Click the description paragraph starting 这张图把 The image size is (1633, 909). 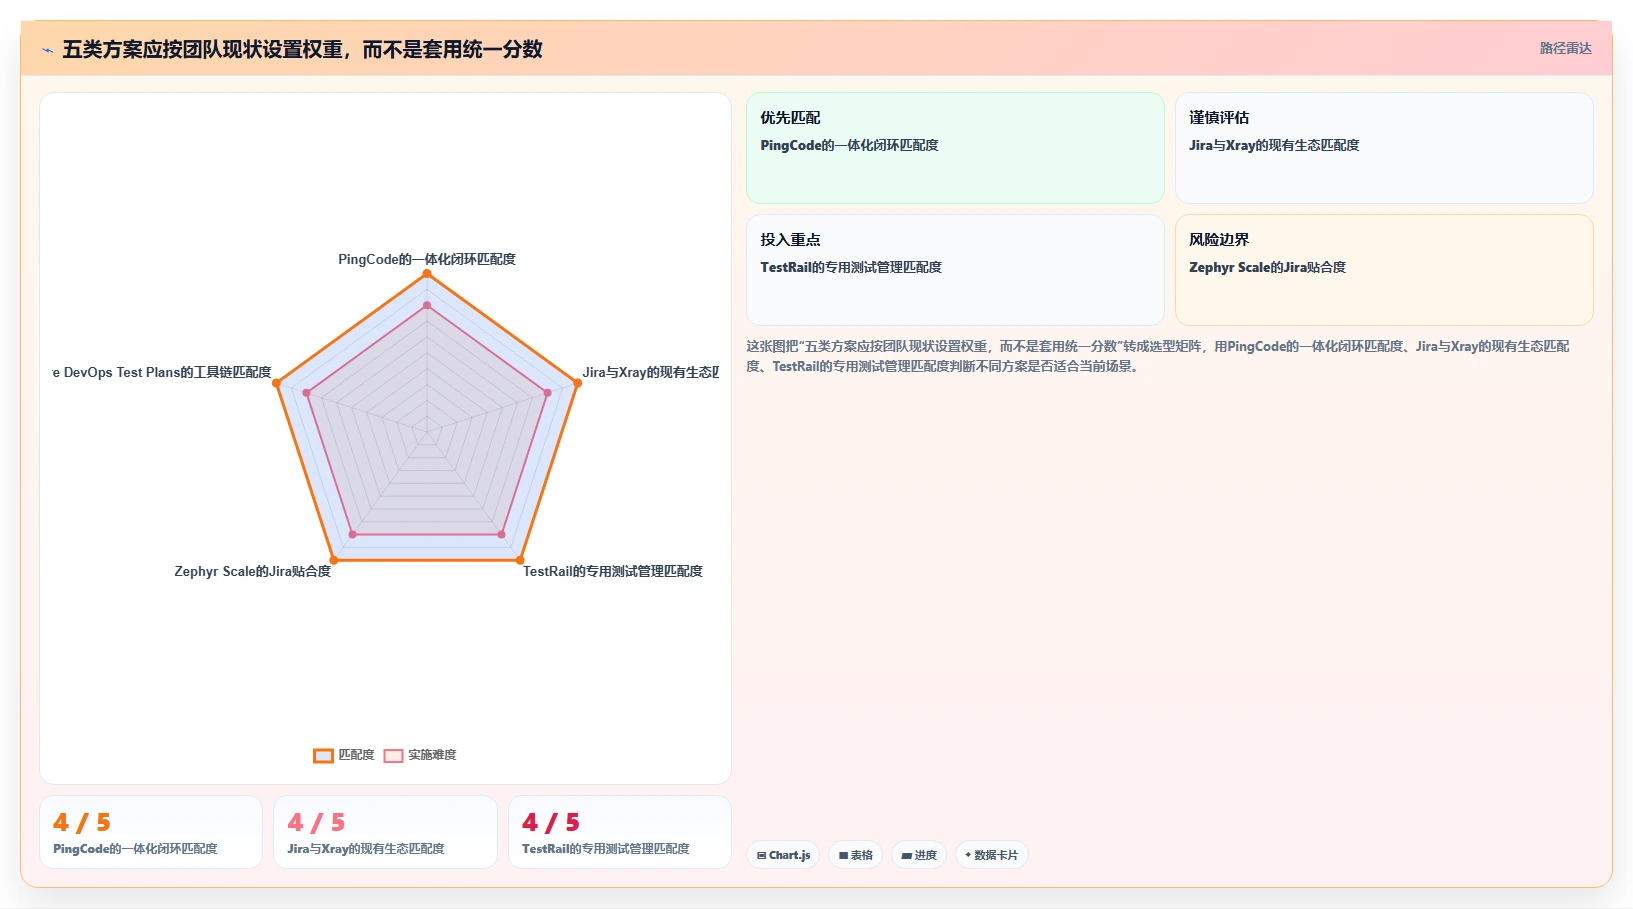coord(1158,356)
